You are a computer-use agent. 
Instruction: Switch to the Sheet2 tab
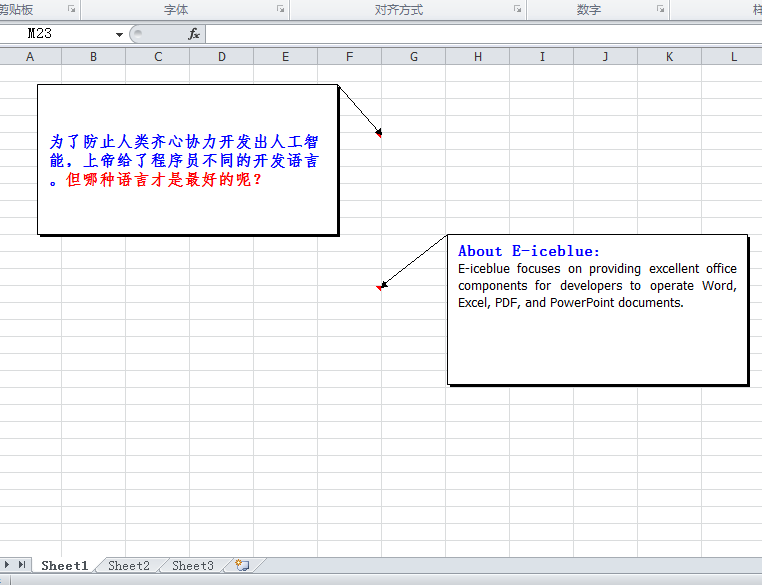[x=129, y=566]
